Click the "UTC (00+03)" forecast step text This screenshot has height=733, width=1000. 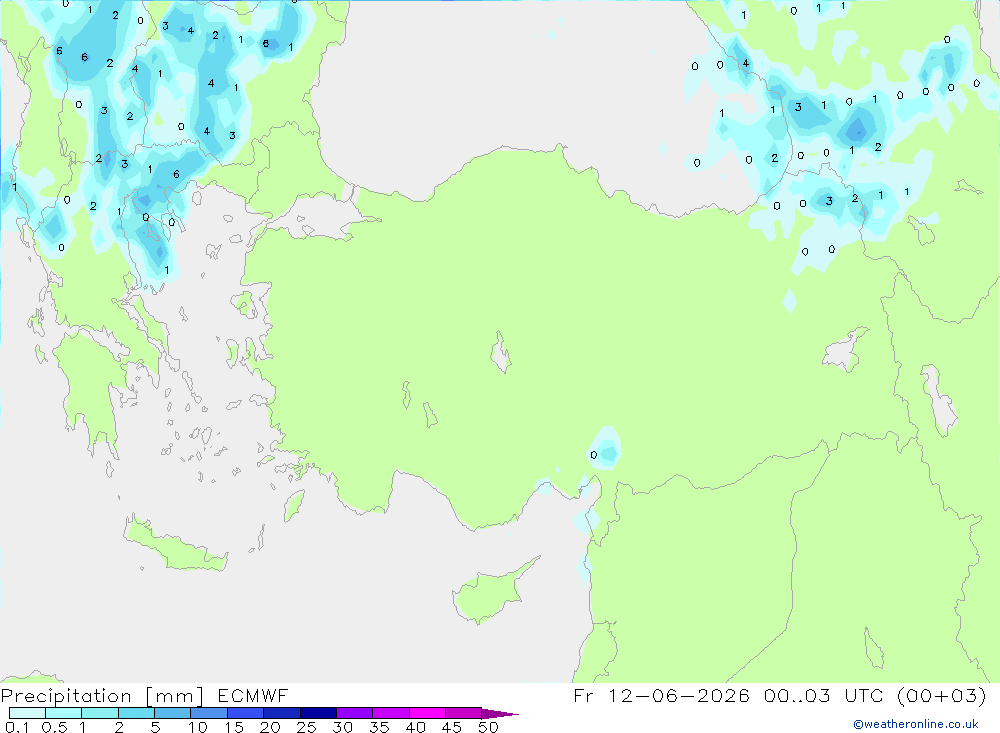click(915, 695)
